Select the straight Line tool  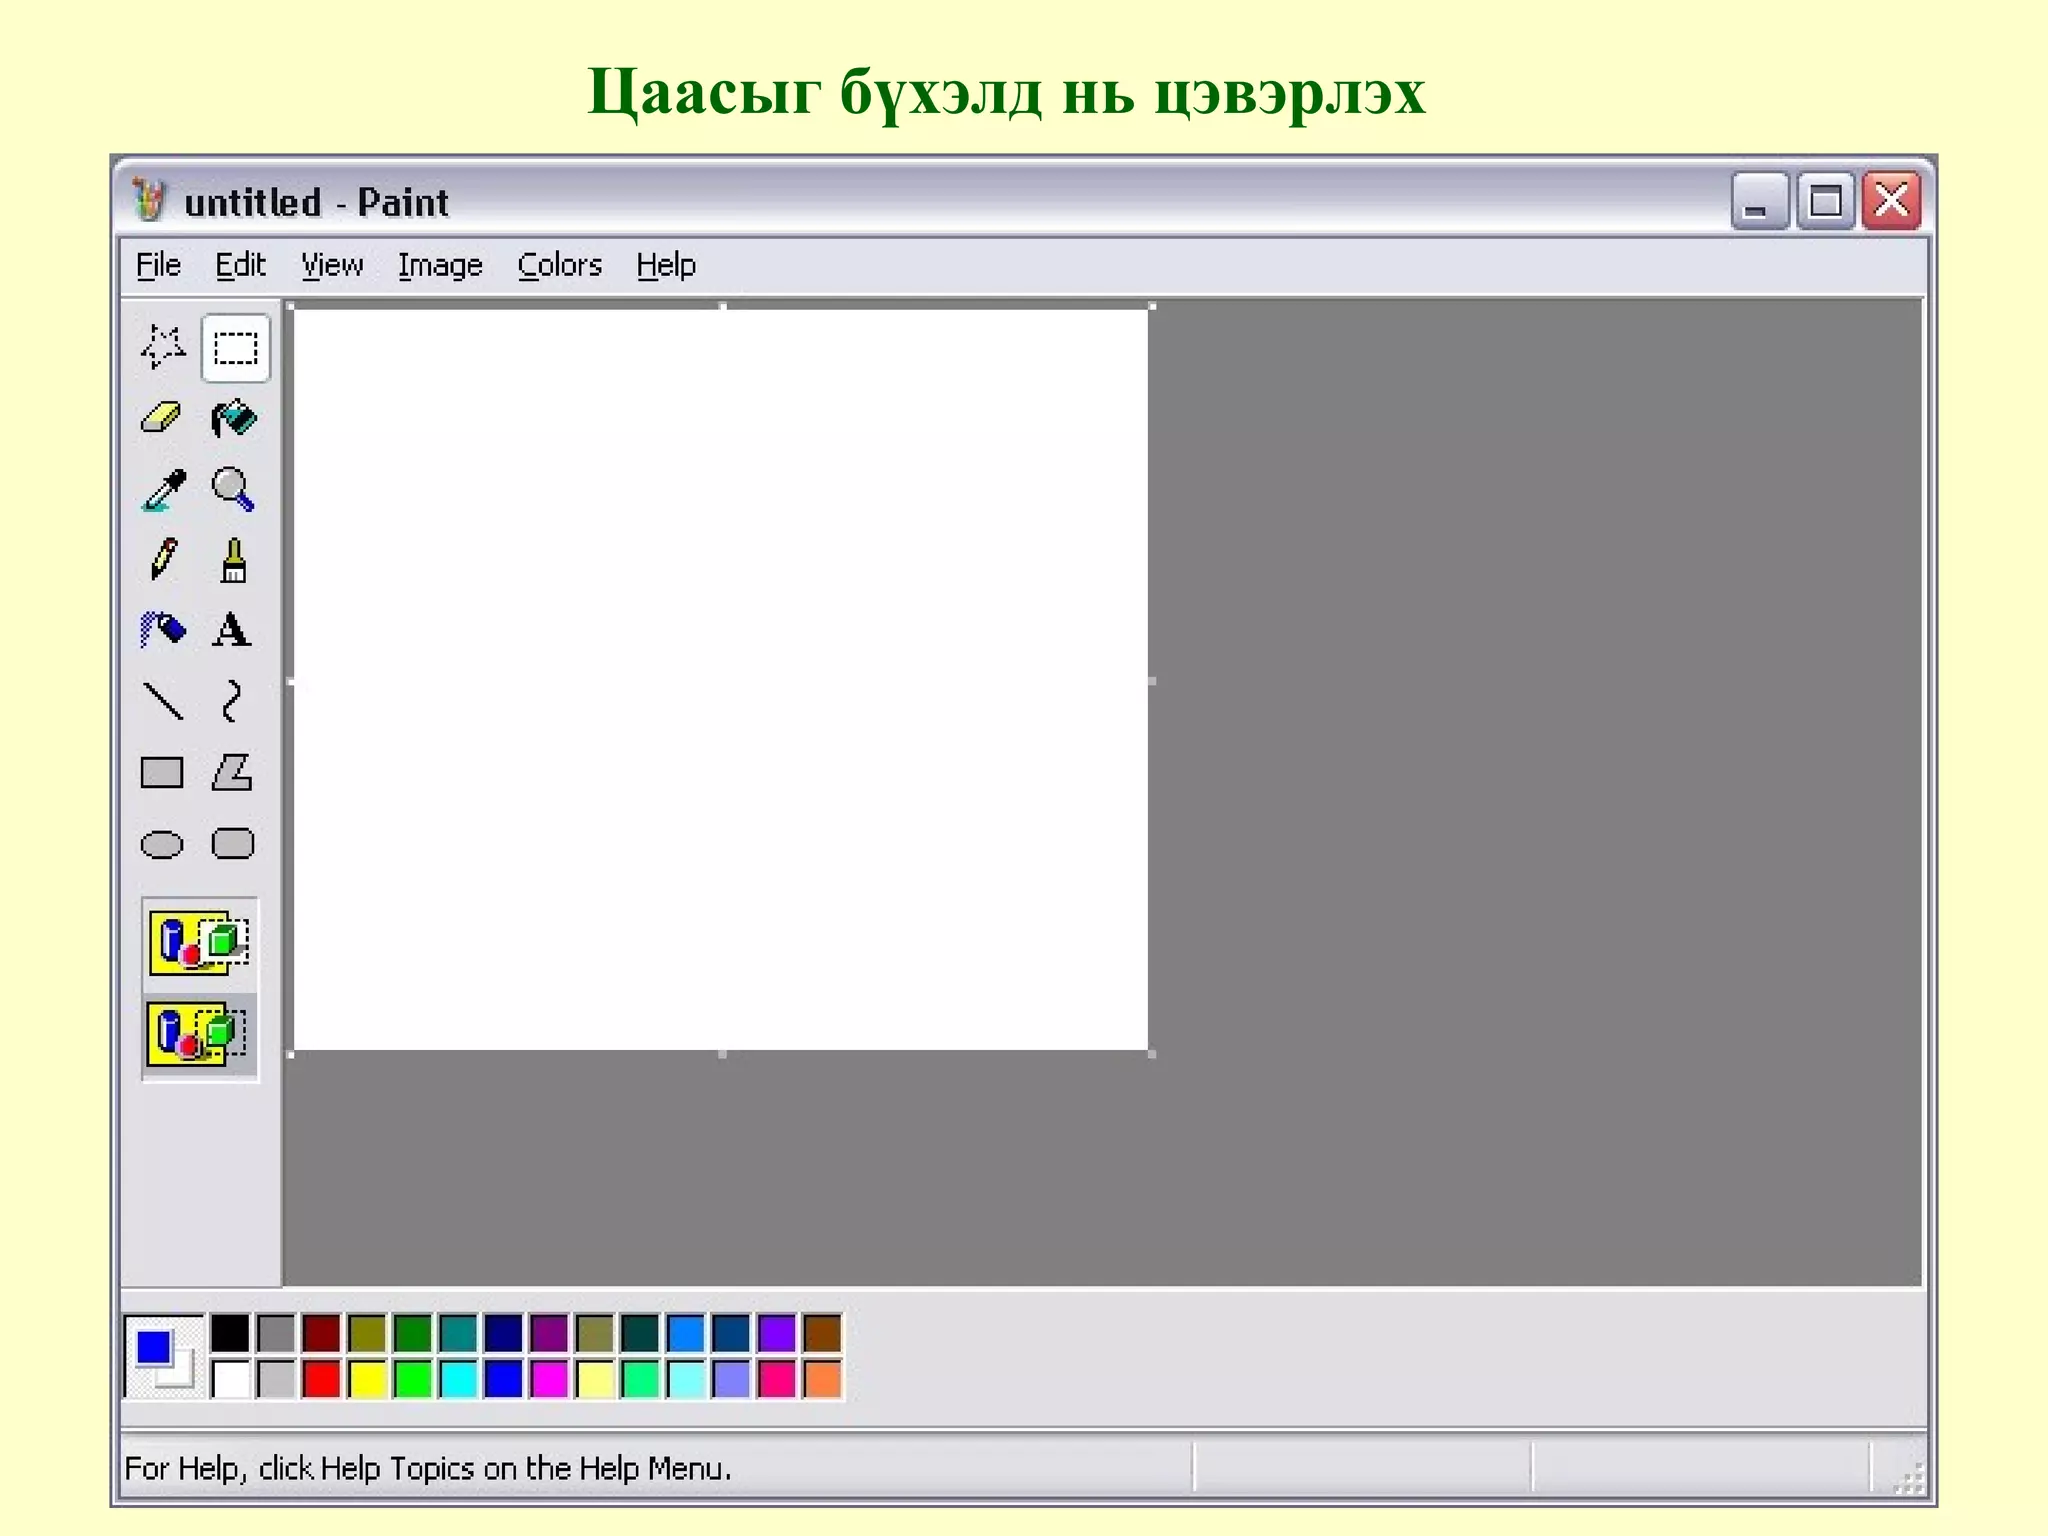[162, 702]
